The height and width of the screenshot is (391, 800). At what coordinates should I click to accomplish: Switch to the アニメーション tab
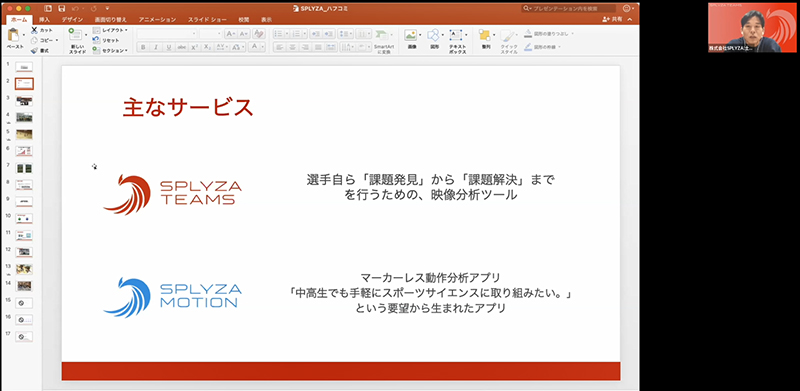157,19
